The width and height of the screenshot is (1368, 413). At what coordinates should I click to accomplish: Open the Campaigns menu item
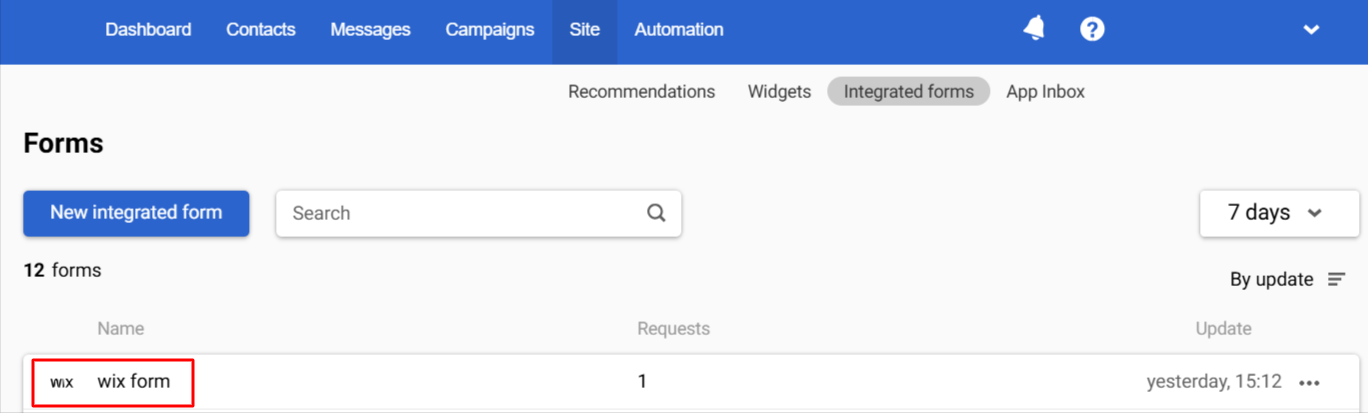(490, 30)
